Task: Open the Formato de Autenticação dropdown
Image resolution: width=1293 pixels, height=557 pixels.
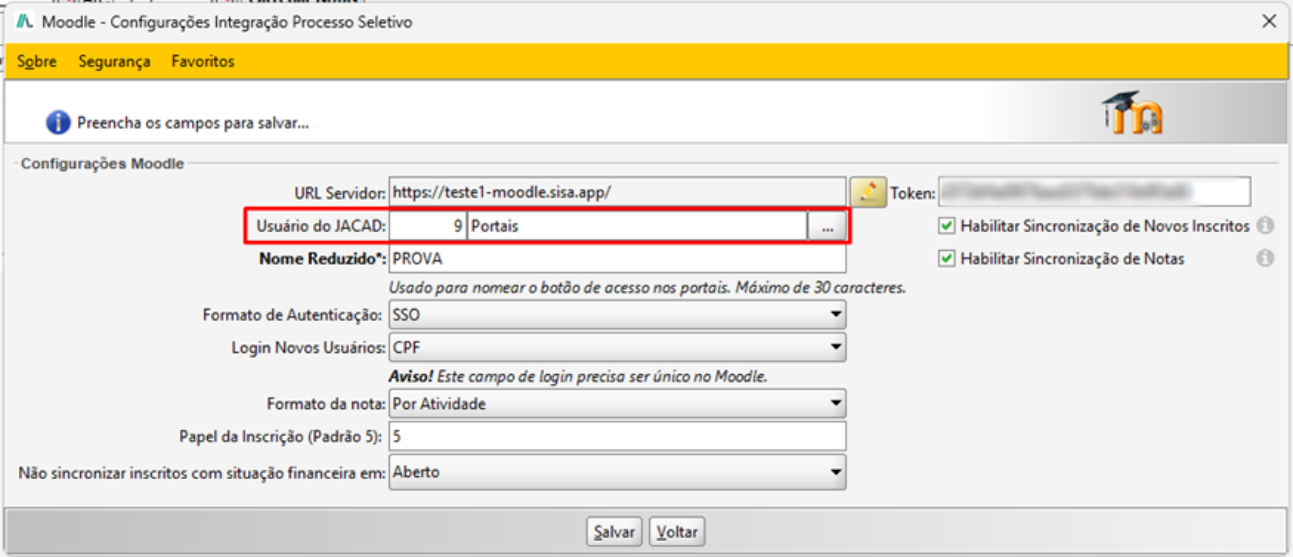Action: [617, 315]
